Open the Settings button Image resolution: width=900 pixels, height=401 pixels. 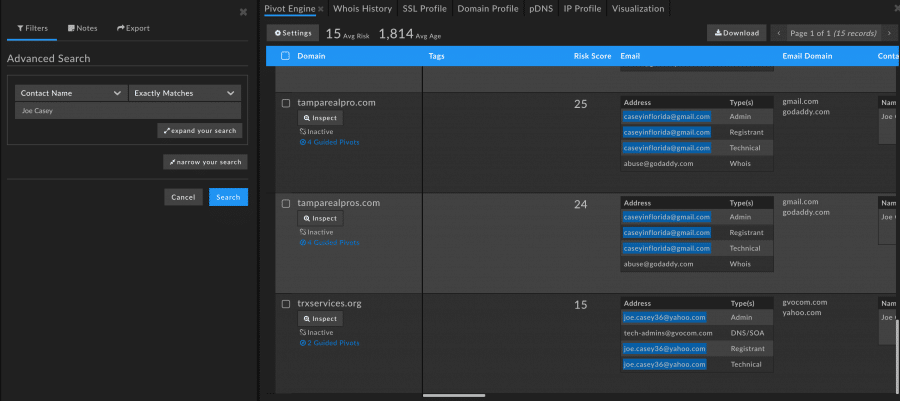pos(293,33)
